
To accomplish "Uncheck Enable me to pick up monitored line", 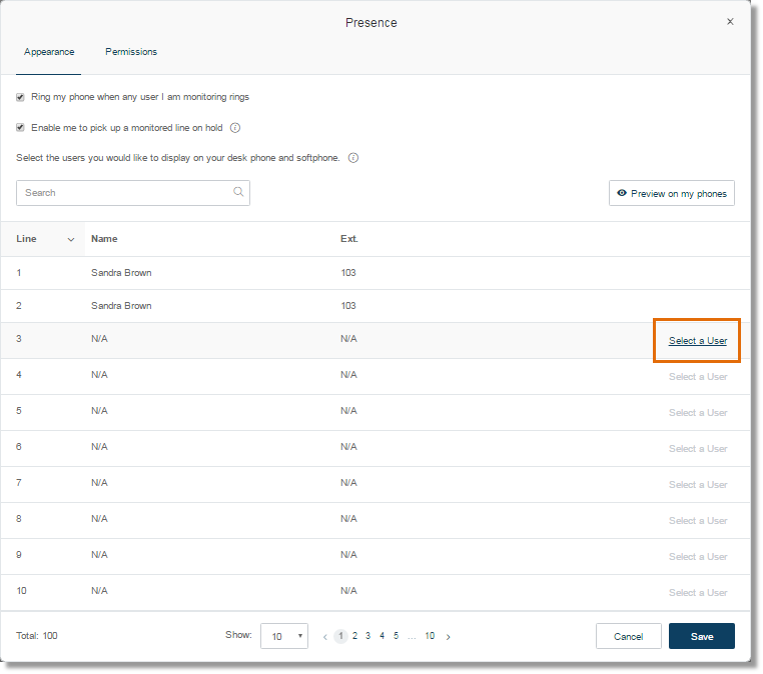I will click(20, 128).
